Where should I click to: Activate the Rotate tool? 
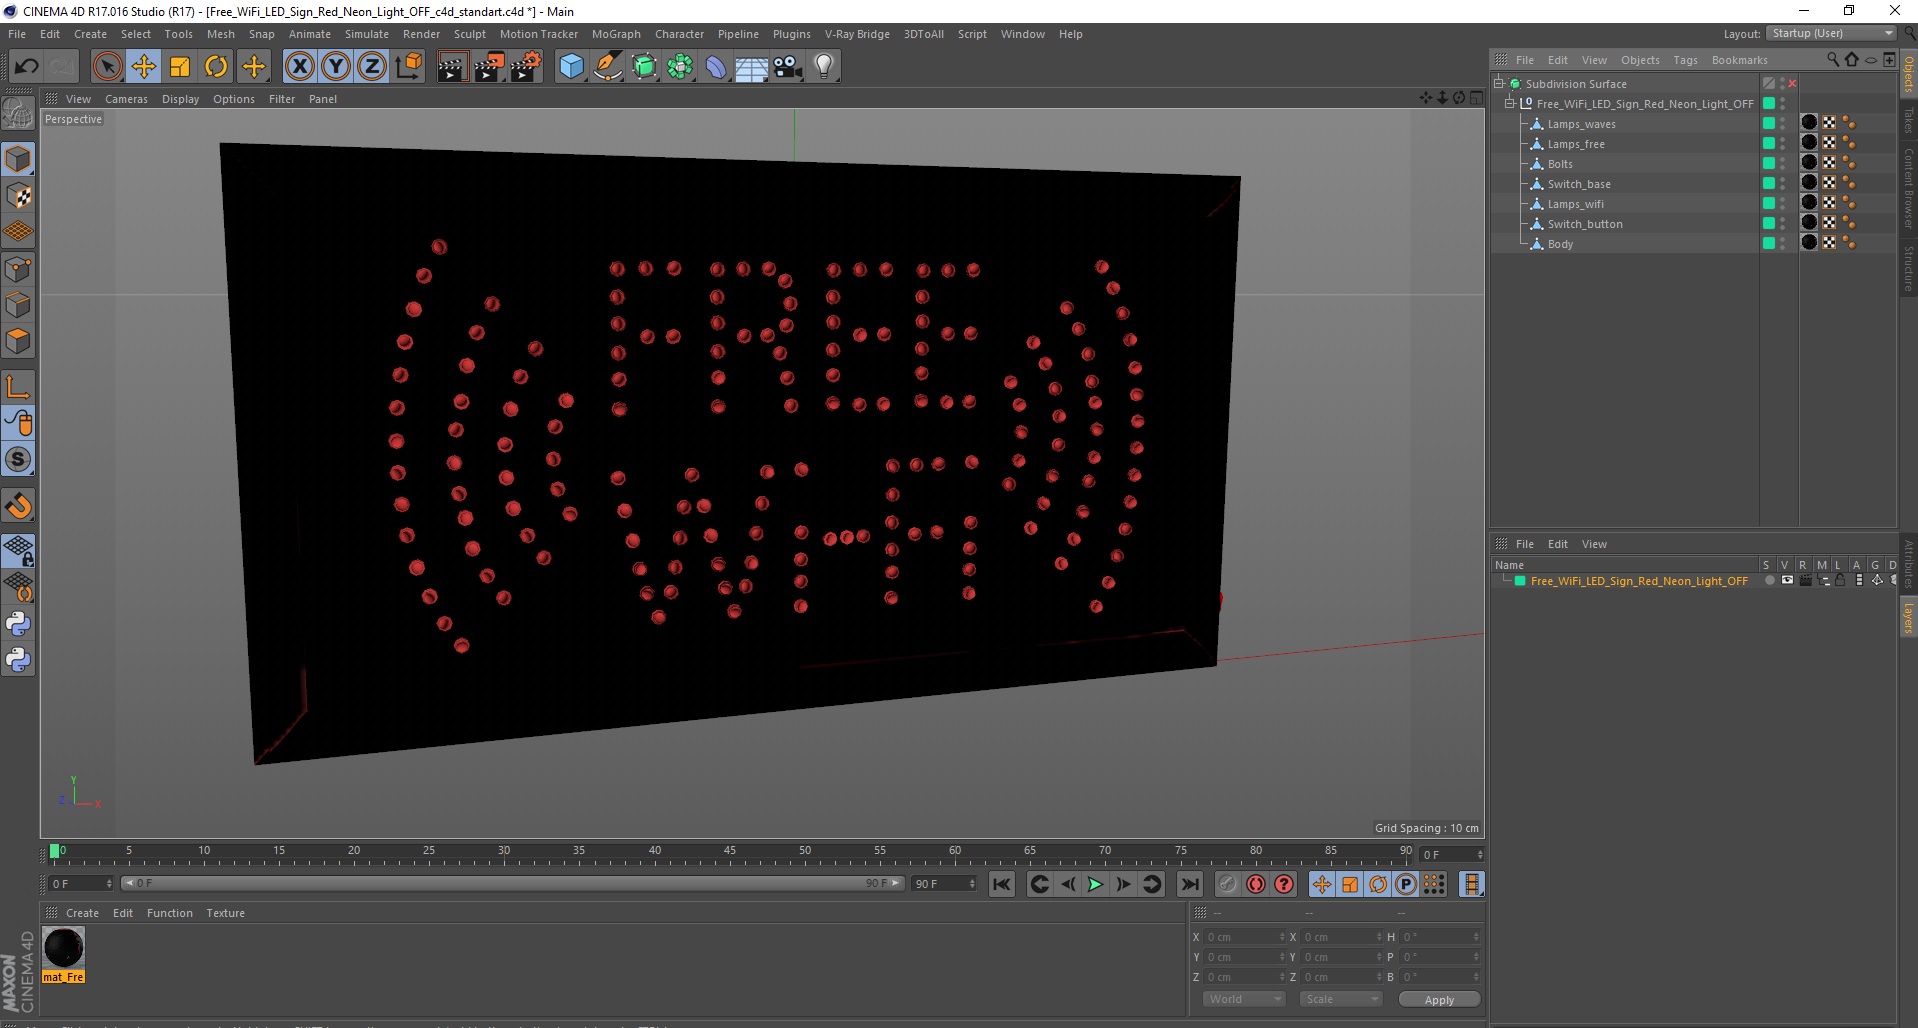(216, 67)
